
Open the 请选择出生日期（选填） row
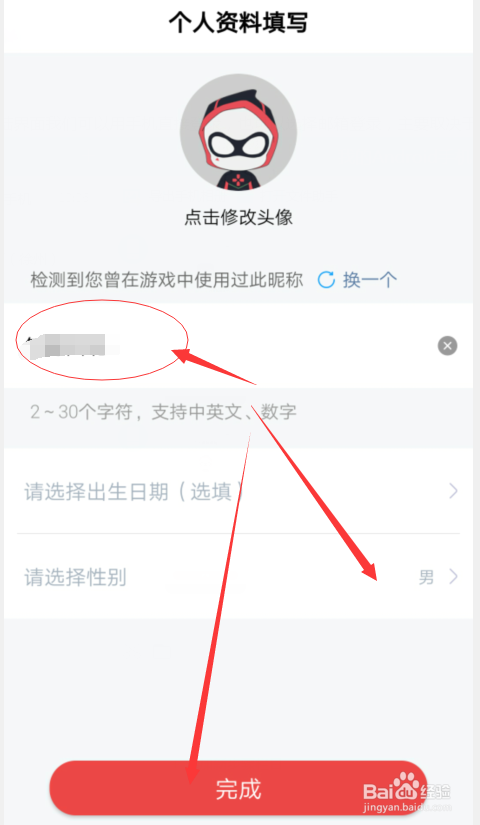point(238,491)
